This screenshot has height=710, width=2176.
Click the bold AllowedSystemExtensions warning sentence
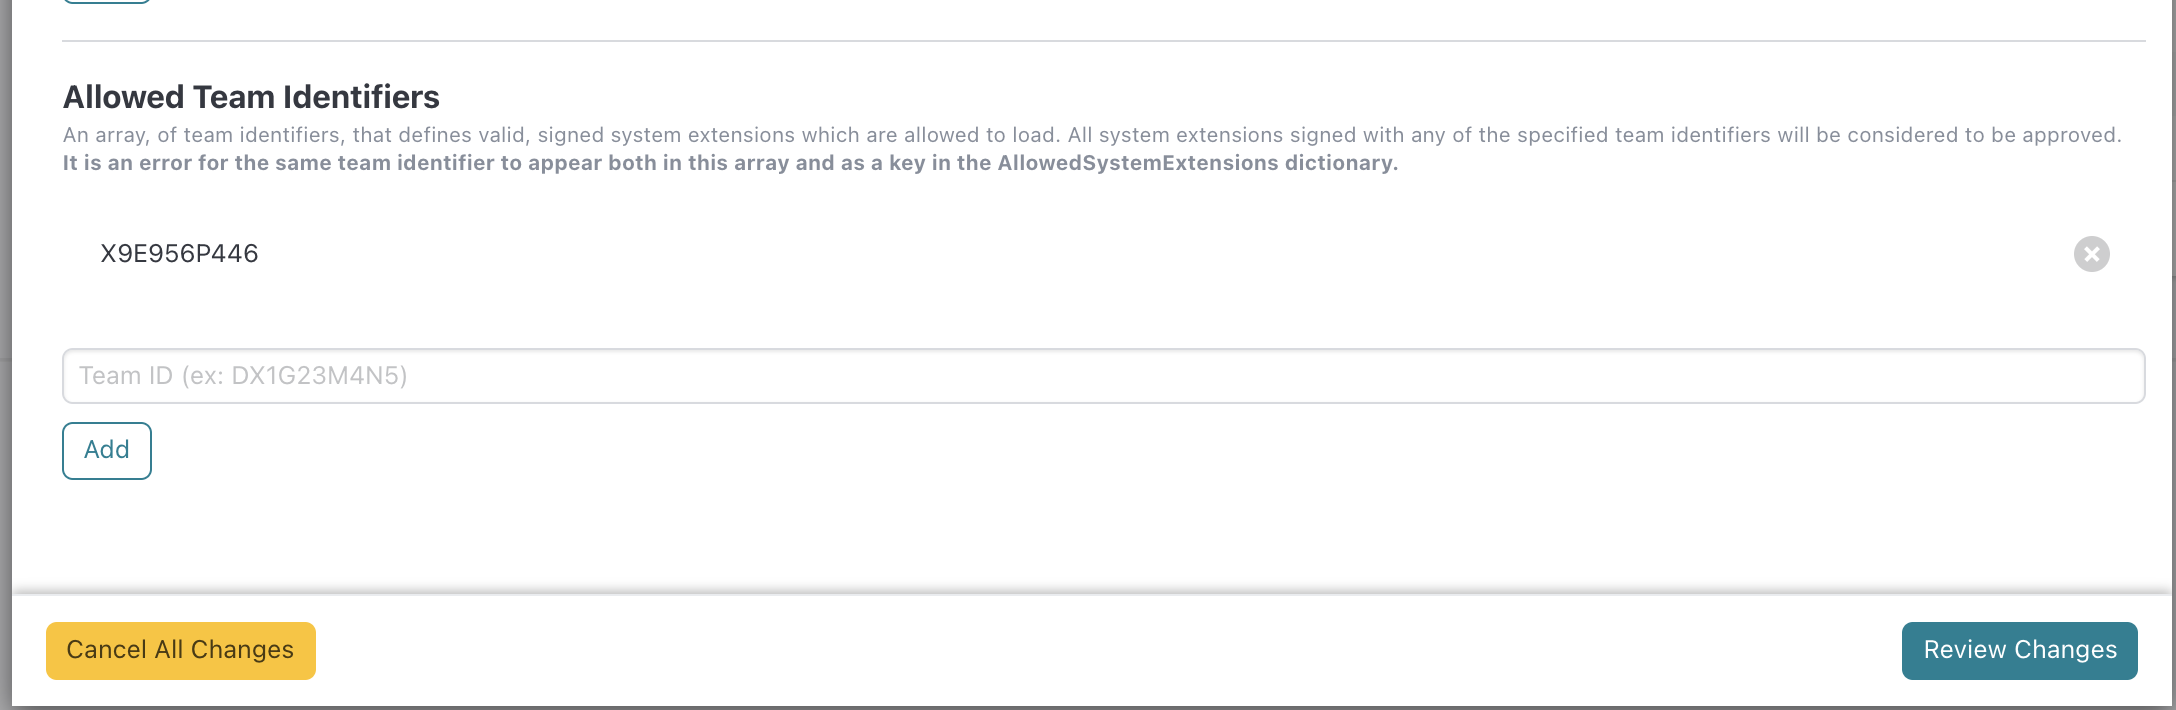coord(730,163)
